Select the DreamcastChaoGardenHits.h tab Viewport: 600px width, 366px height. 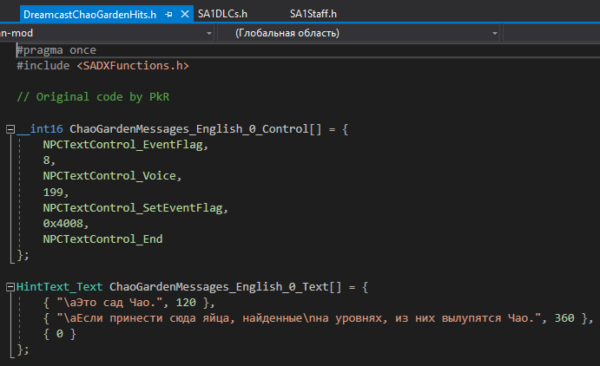[90, 15]
